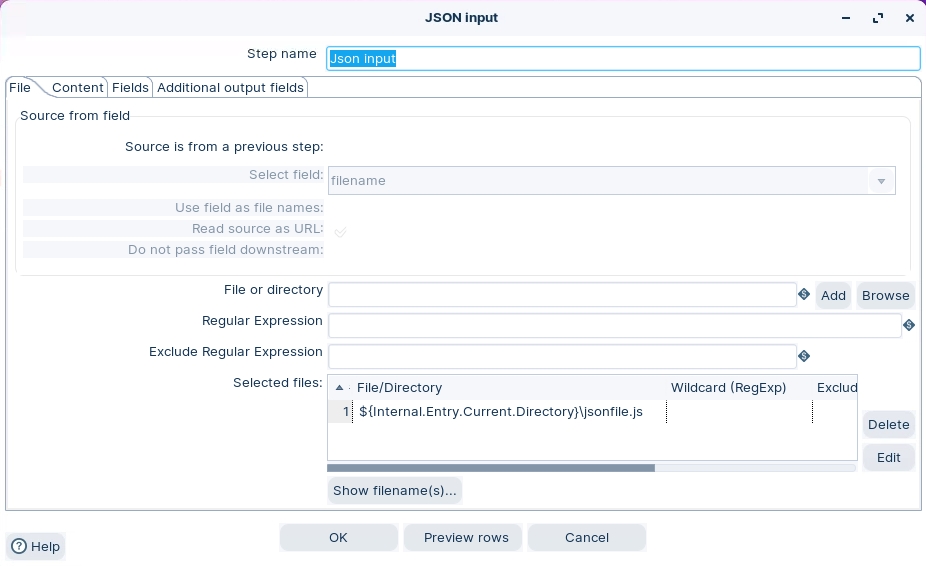Toggle the Read source as URL checkbox
926x566 pixels.
point(340,231)
